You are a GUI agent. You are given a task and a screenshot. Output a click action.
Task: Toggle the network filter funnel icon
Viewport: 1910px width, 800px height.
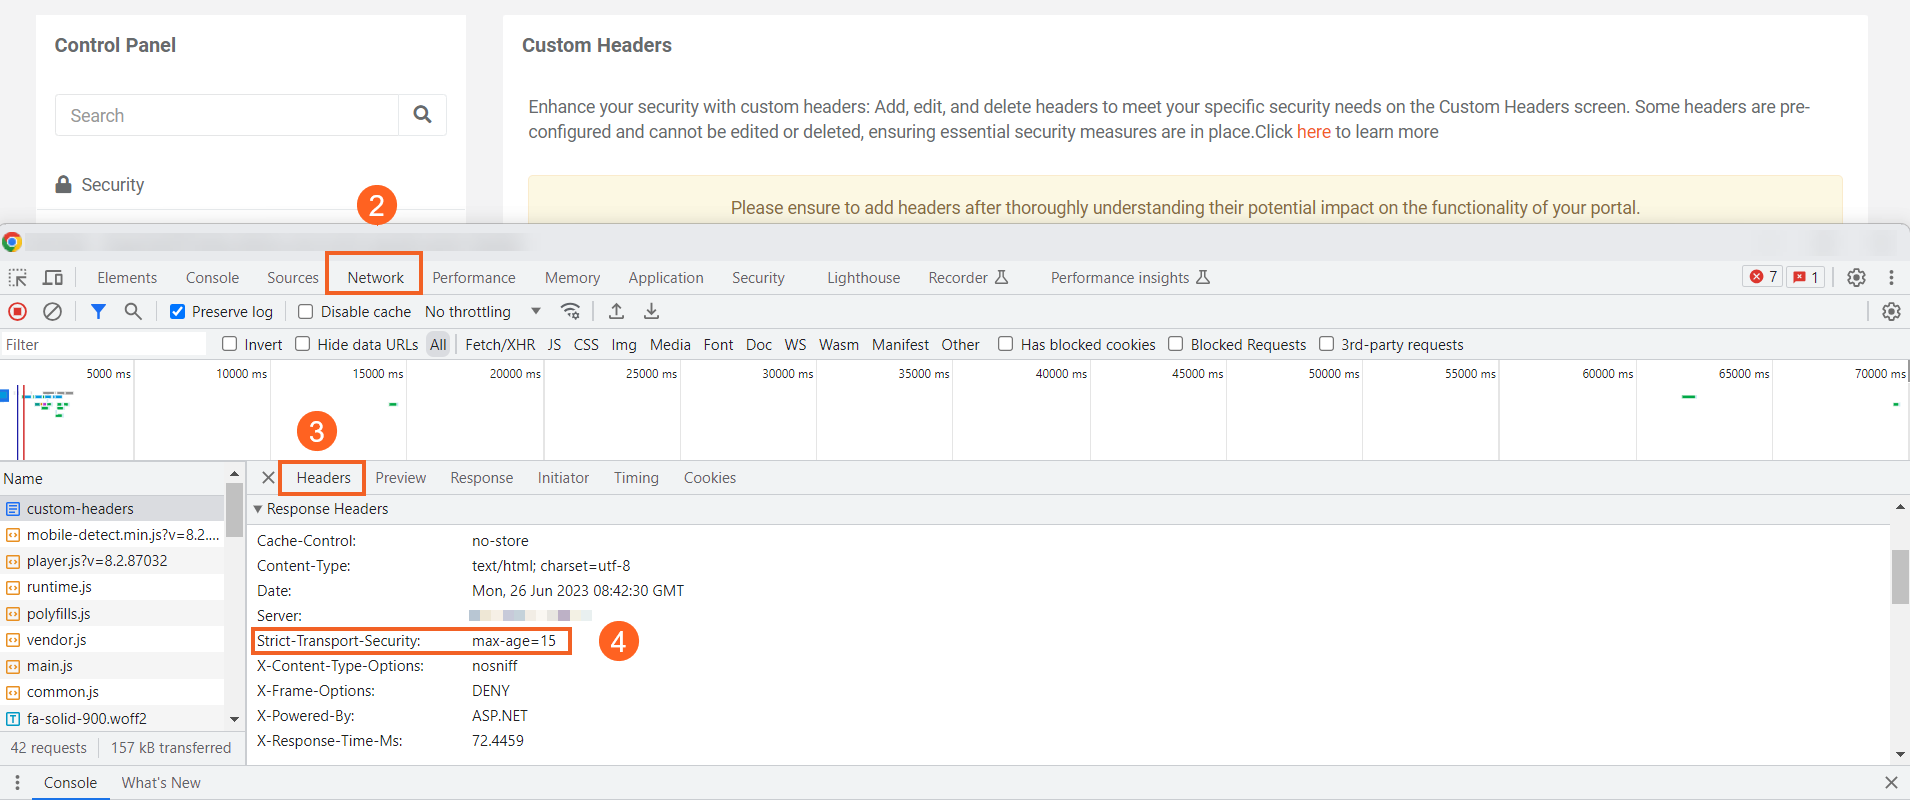tap(98, 312)
